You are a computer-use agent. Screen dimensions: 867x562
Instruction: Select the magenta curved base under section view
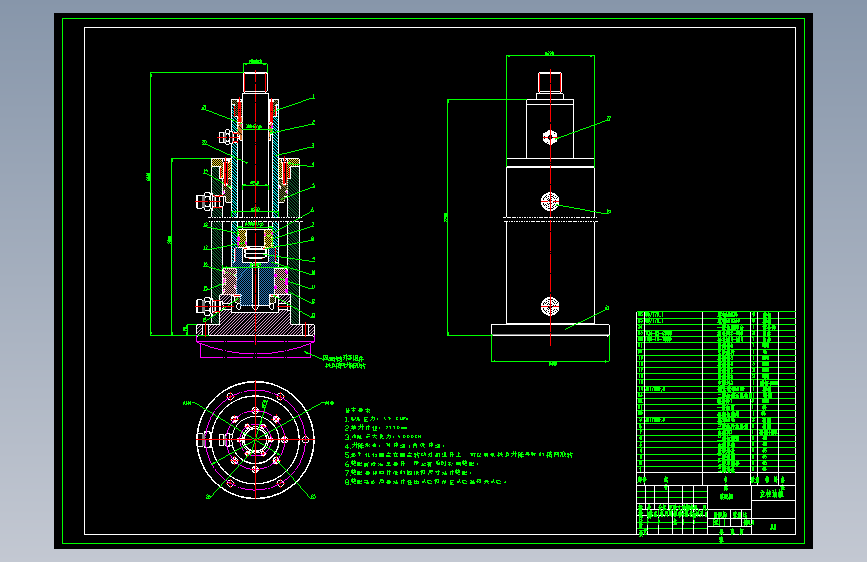click(255, 347)
